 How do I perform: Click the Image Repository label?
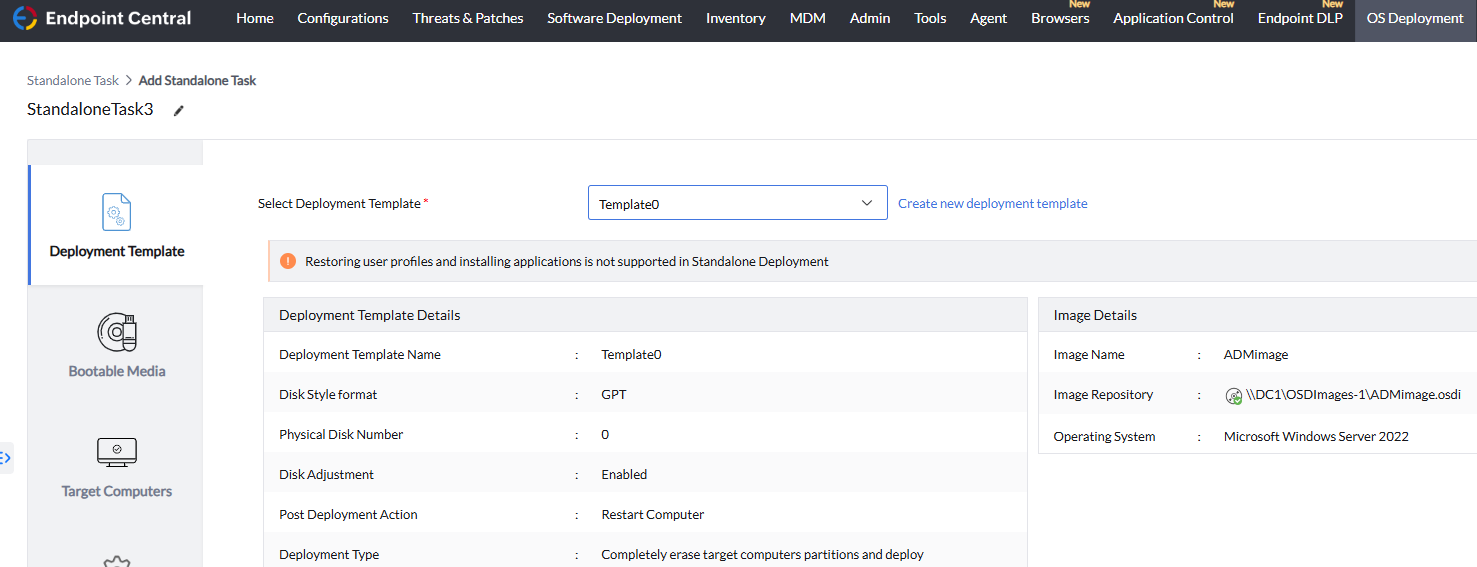point(1103,394)
